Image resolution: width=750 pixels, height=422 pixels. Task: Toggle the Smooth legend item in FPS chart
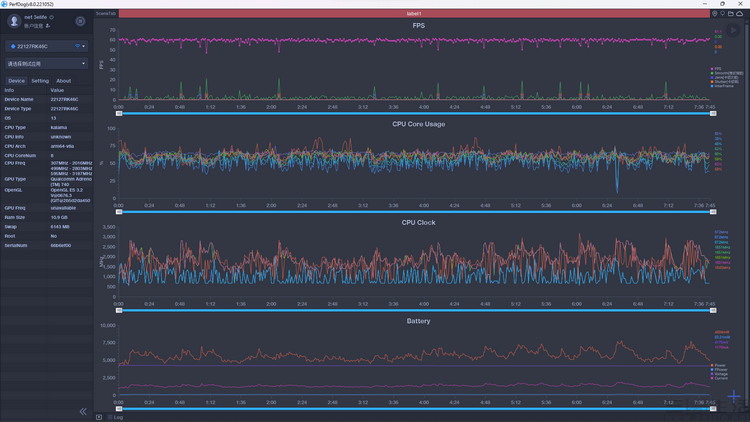tap(727, 73)
